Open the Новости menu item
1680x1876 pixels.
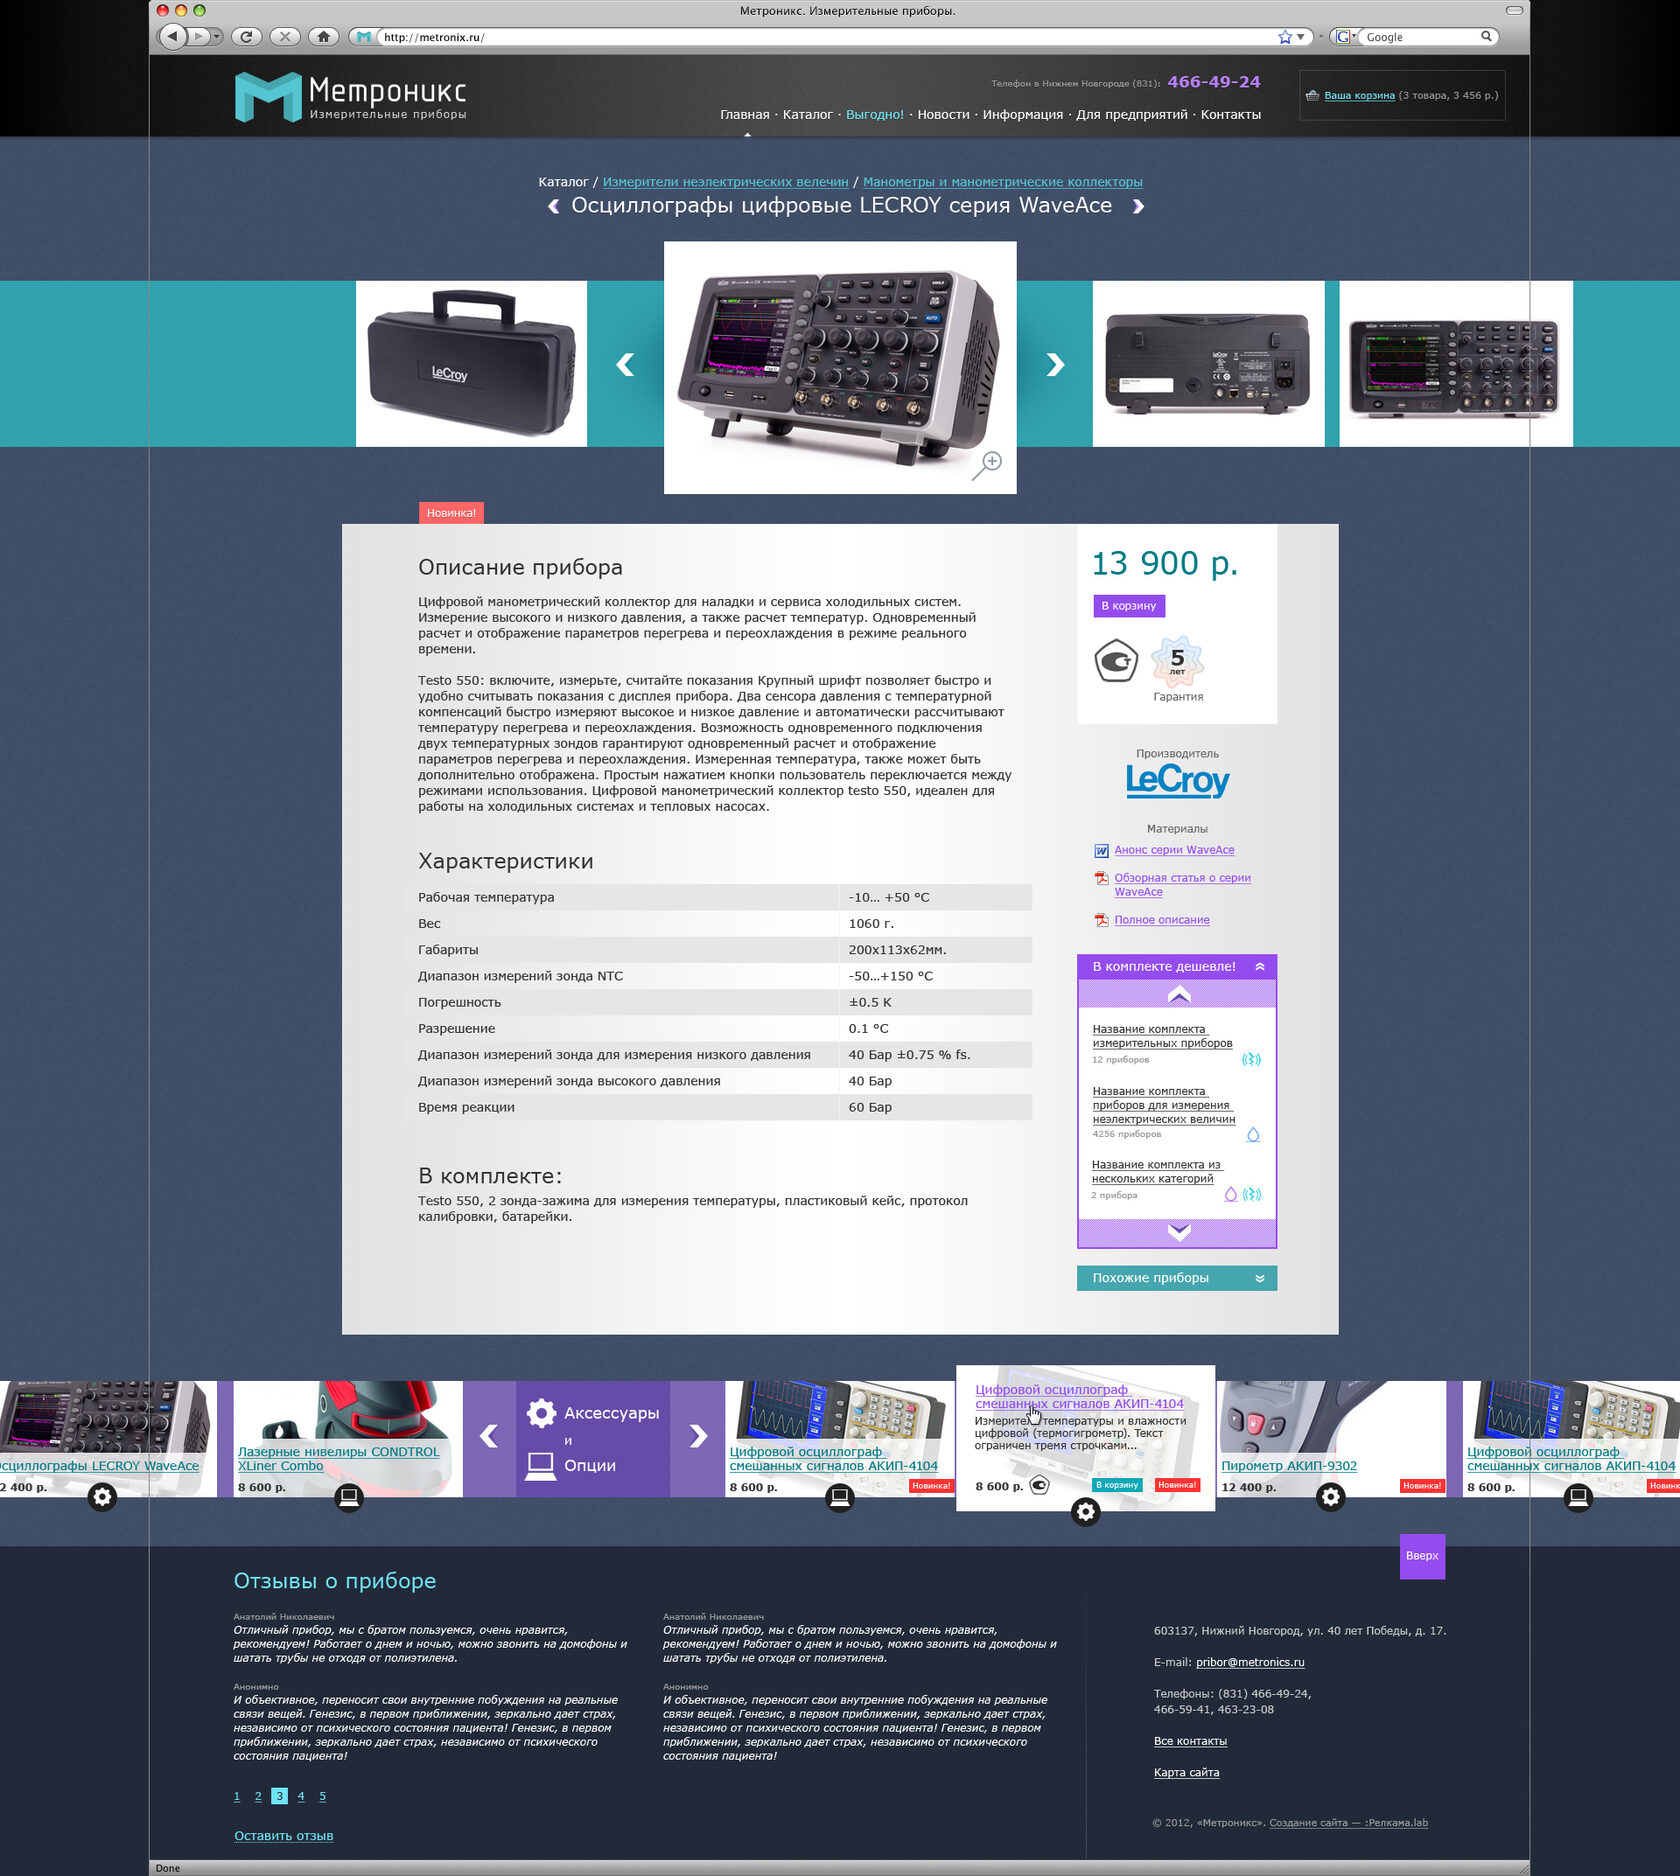(x=943, y=115)
